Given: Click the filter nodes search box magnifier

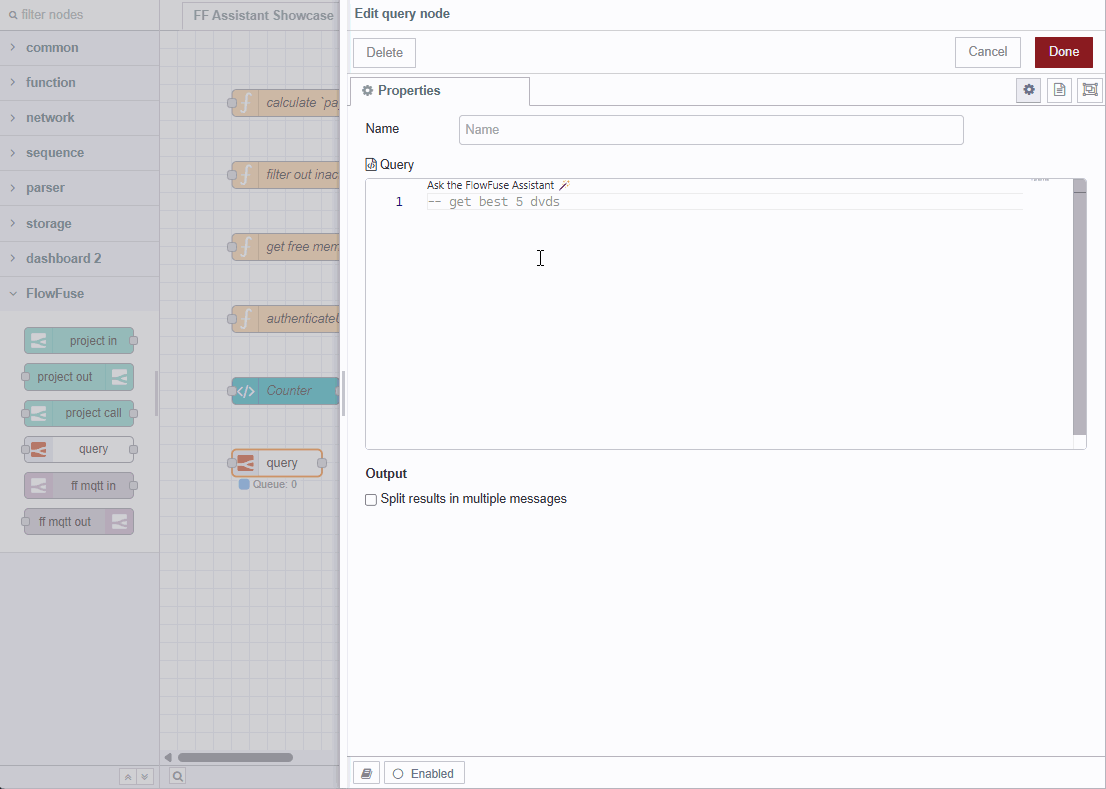Looking at the screenshot, I should tap(10, 15).
